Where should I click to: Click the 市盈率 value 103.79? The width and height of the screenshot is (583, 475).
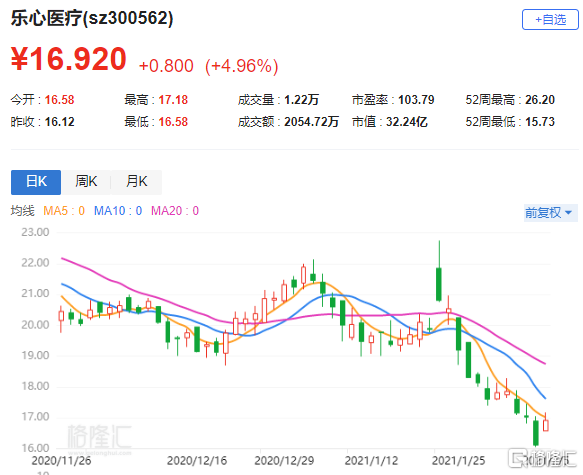click(416, 100)
